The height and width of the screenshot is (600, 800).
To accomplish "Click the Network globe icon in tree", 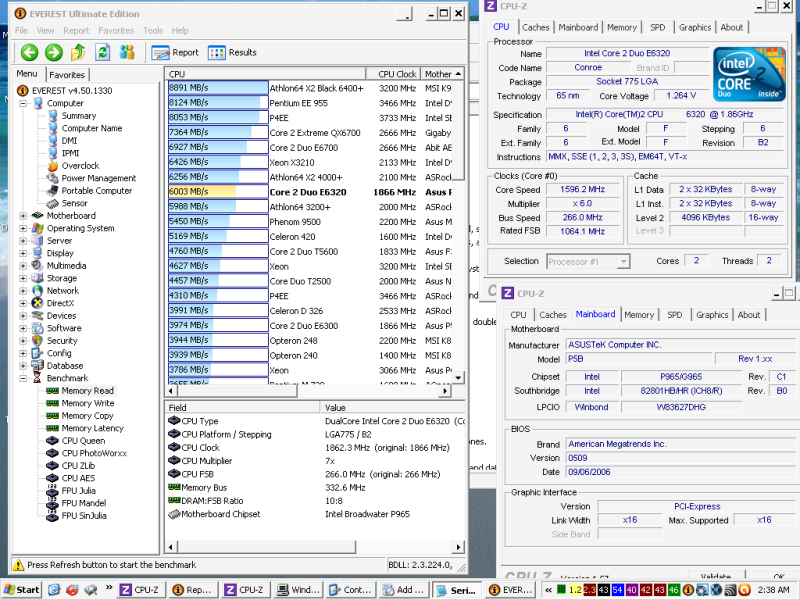I will [x=37, y=291].
